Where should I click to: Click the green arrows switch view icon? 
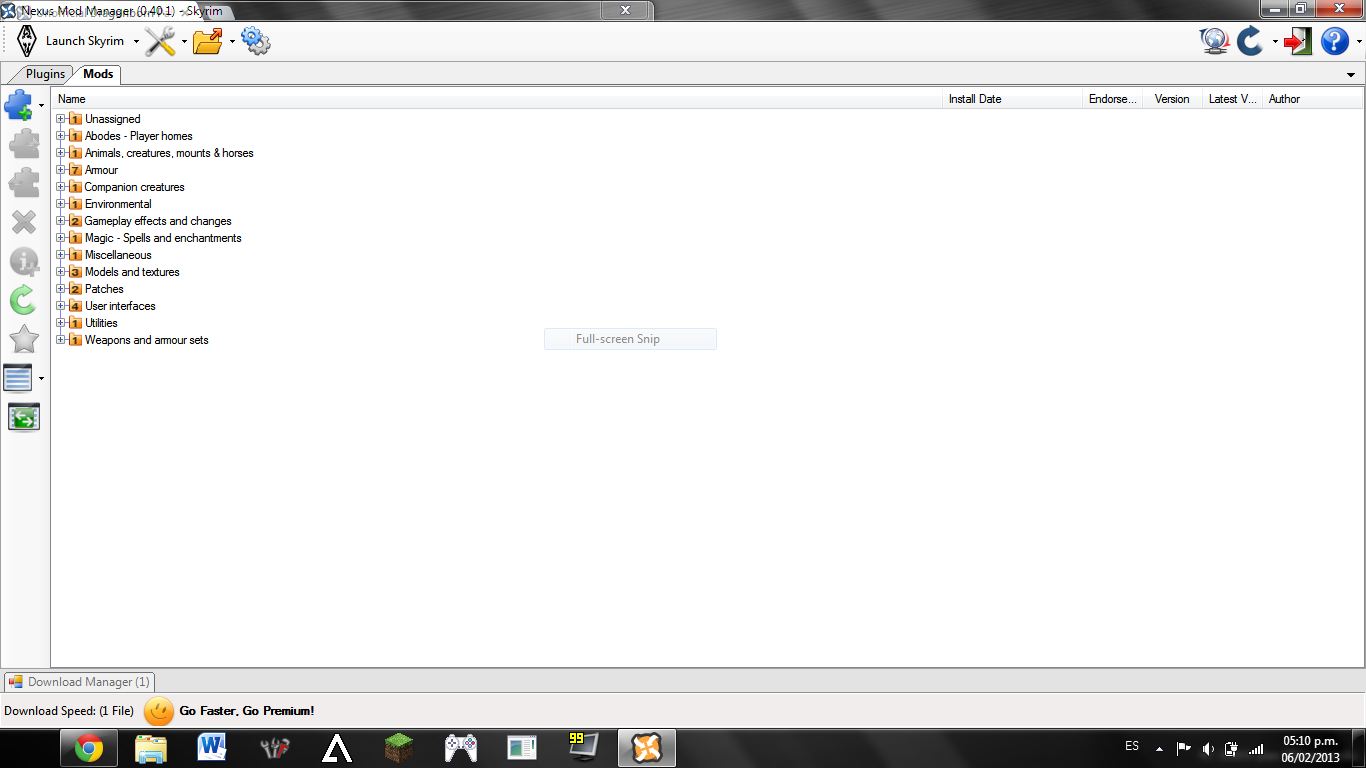click(x=23, y=417)
